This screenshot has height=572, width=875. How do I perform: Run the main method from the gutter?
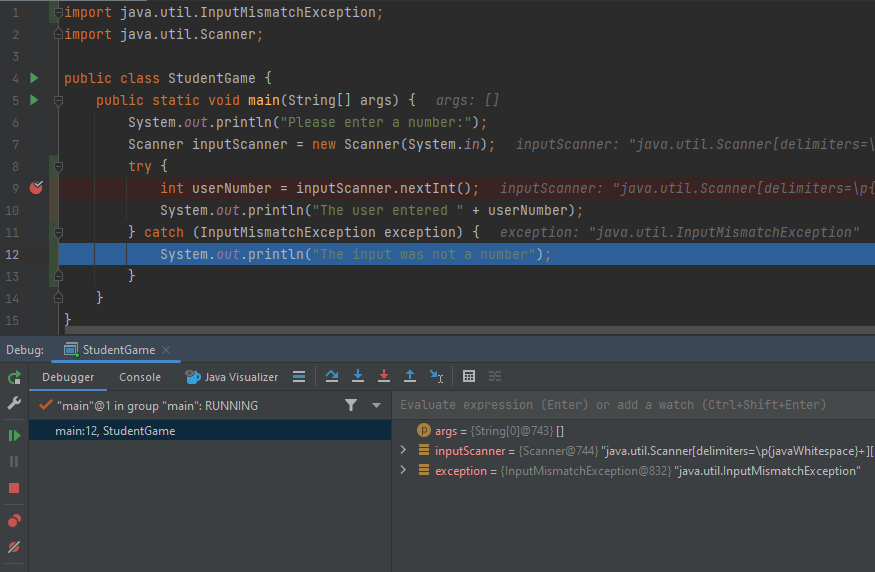34,100
